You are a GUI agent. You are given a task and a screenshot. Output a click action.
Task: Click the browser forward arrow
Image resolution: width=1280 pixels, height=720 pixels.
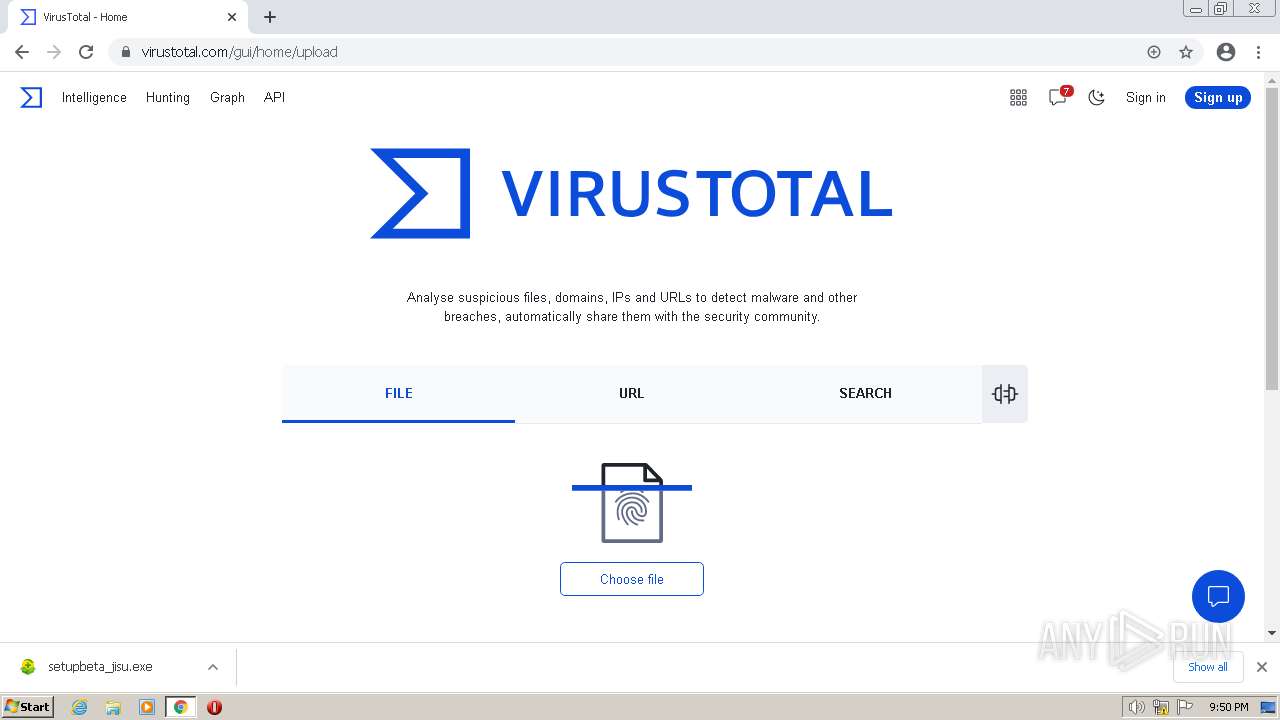click(54, 52)
